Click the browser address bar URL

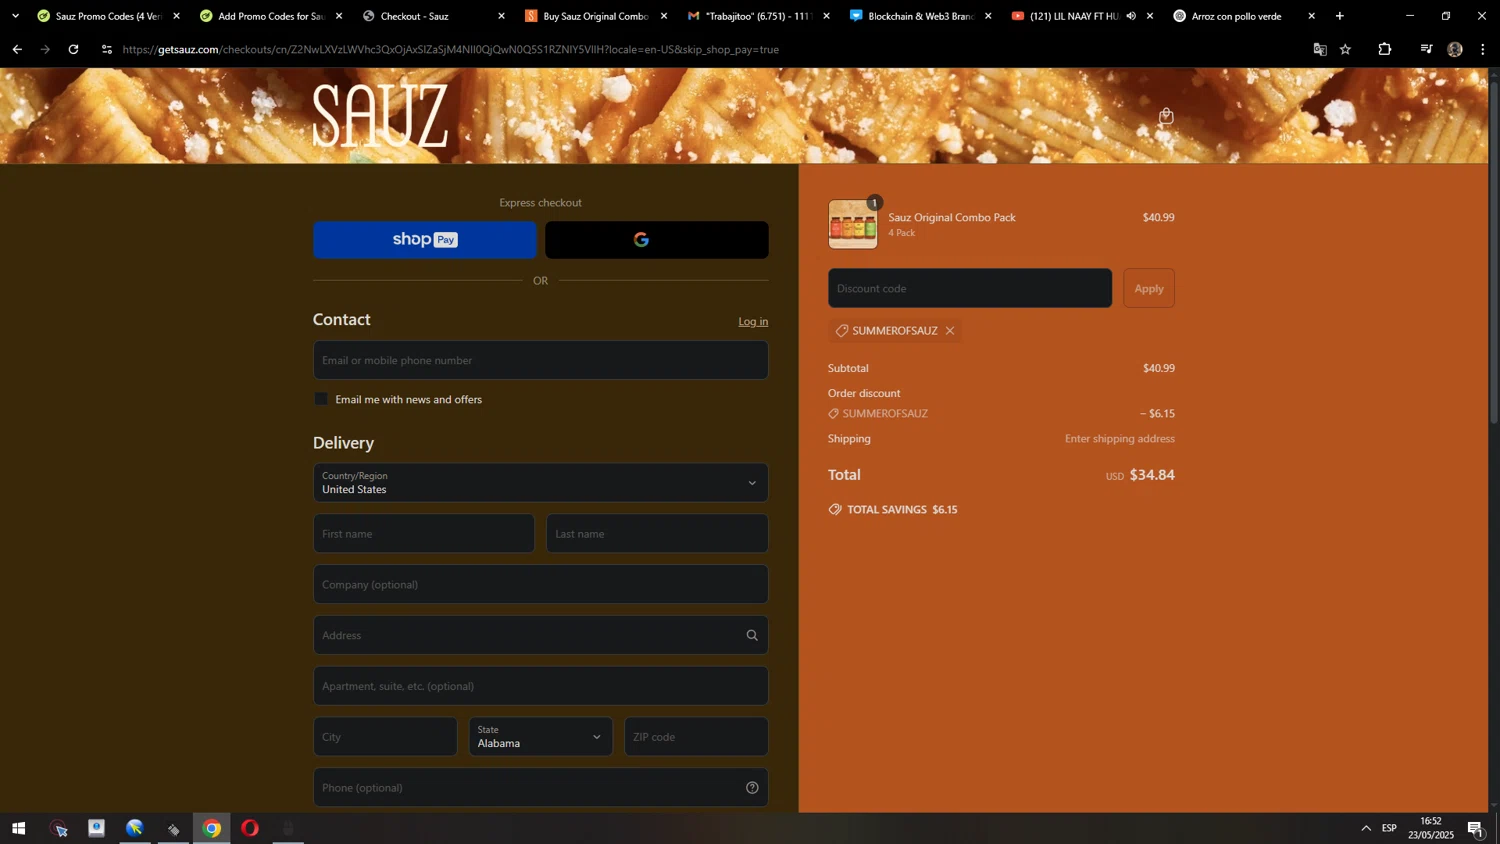pos(450,49)
